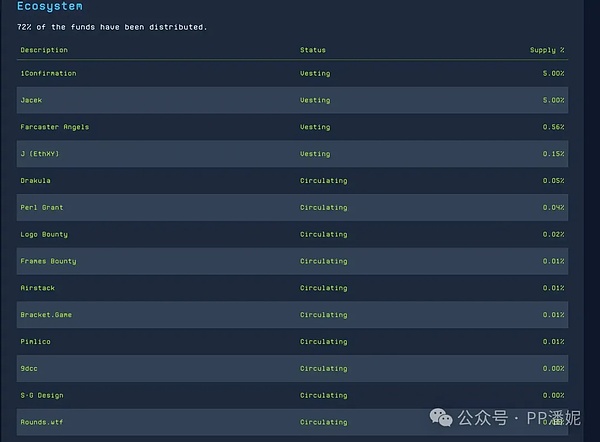
Task: Click the S-G Design entry
Action: click(41, 396)
